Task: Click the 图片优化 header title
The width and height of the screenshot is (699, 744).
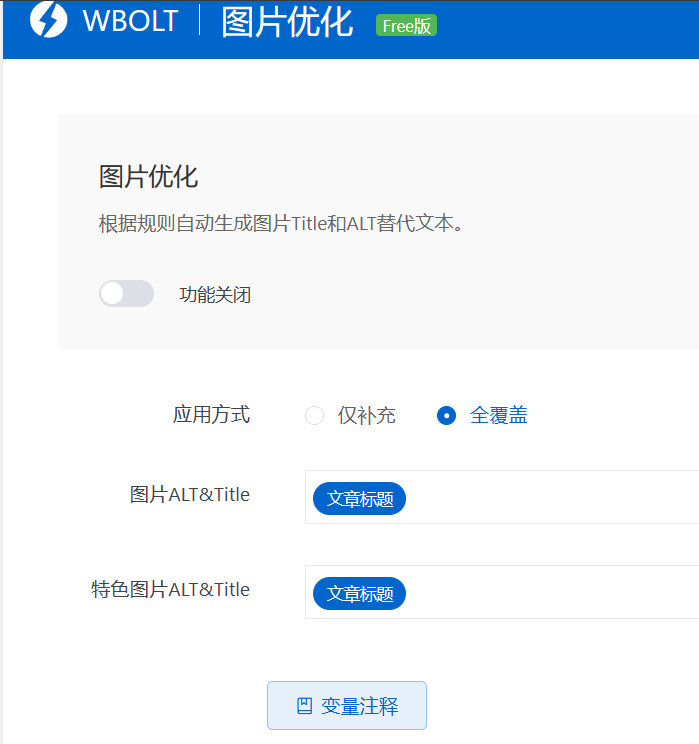Action: [288, 22]
